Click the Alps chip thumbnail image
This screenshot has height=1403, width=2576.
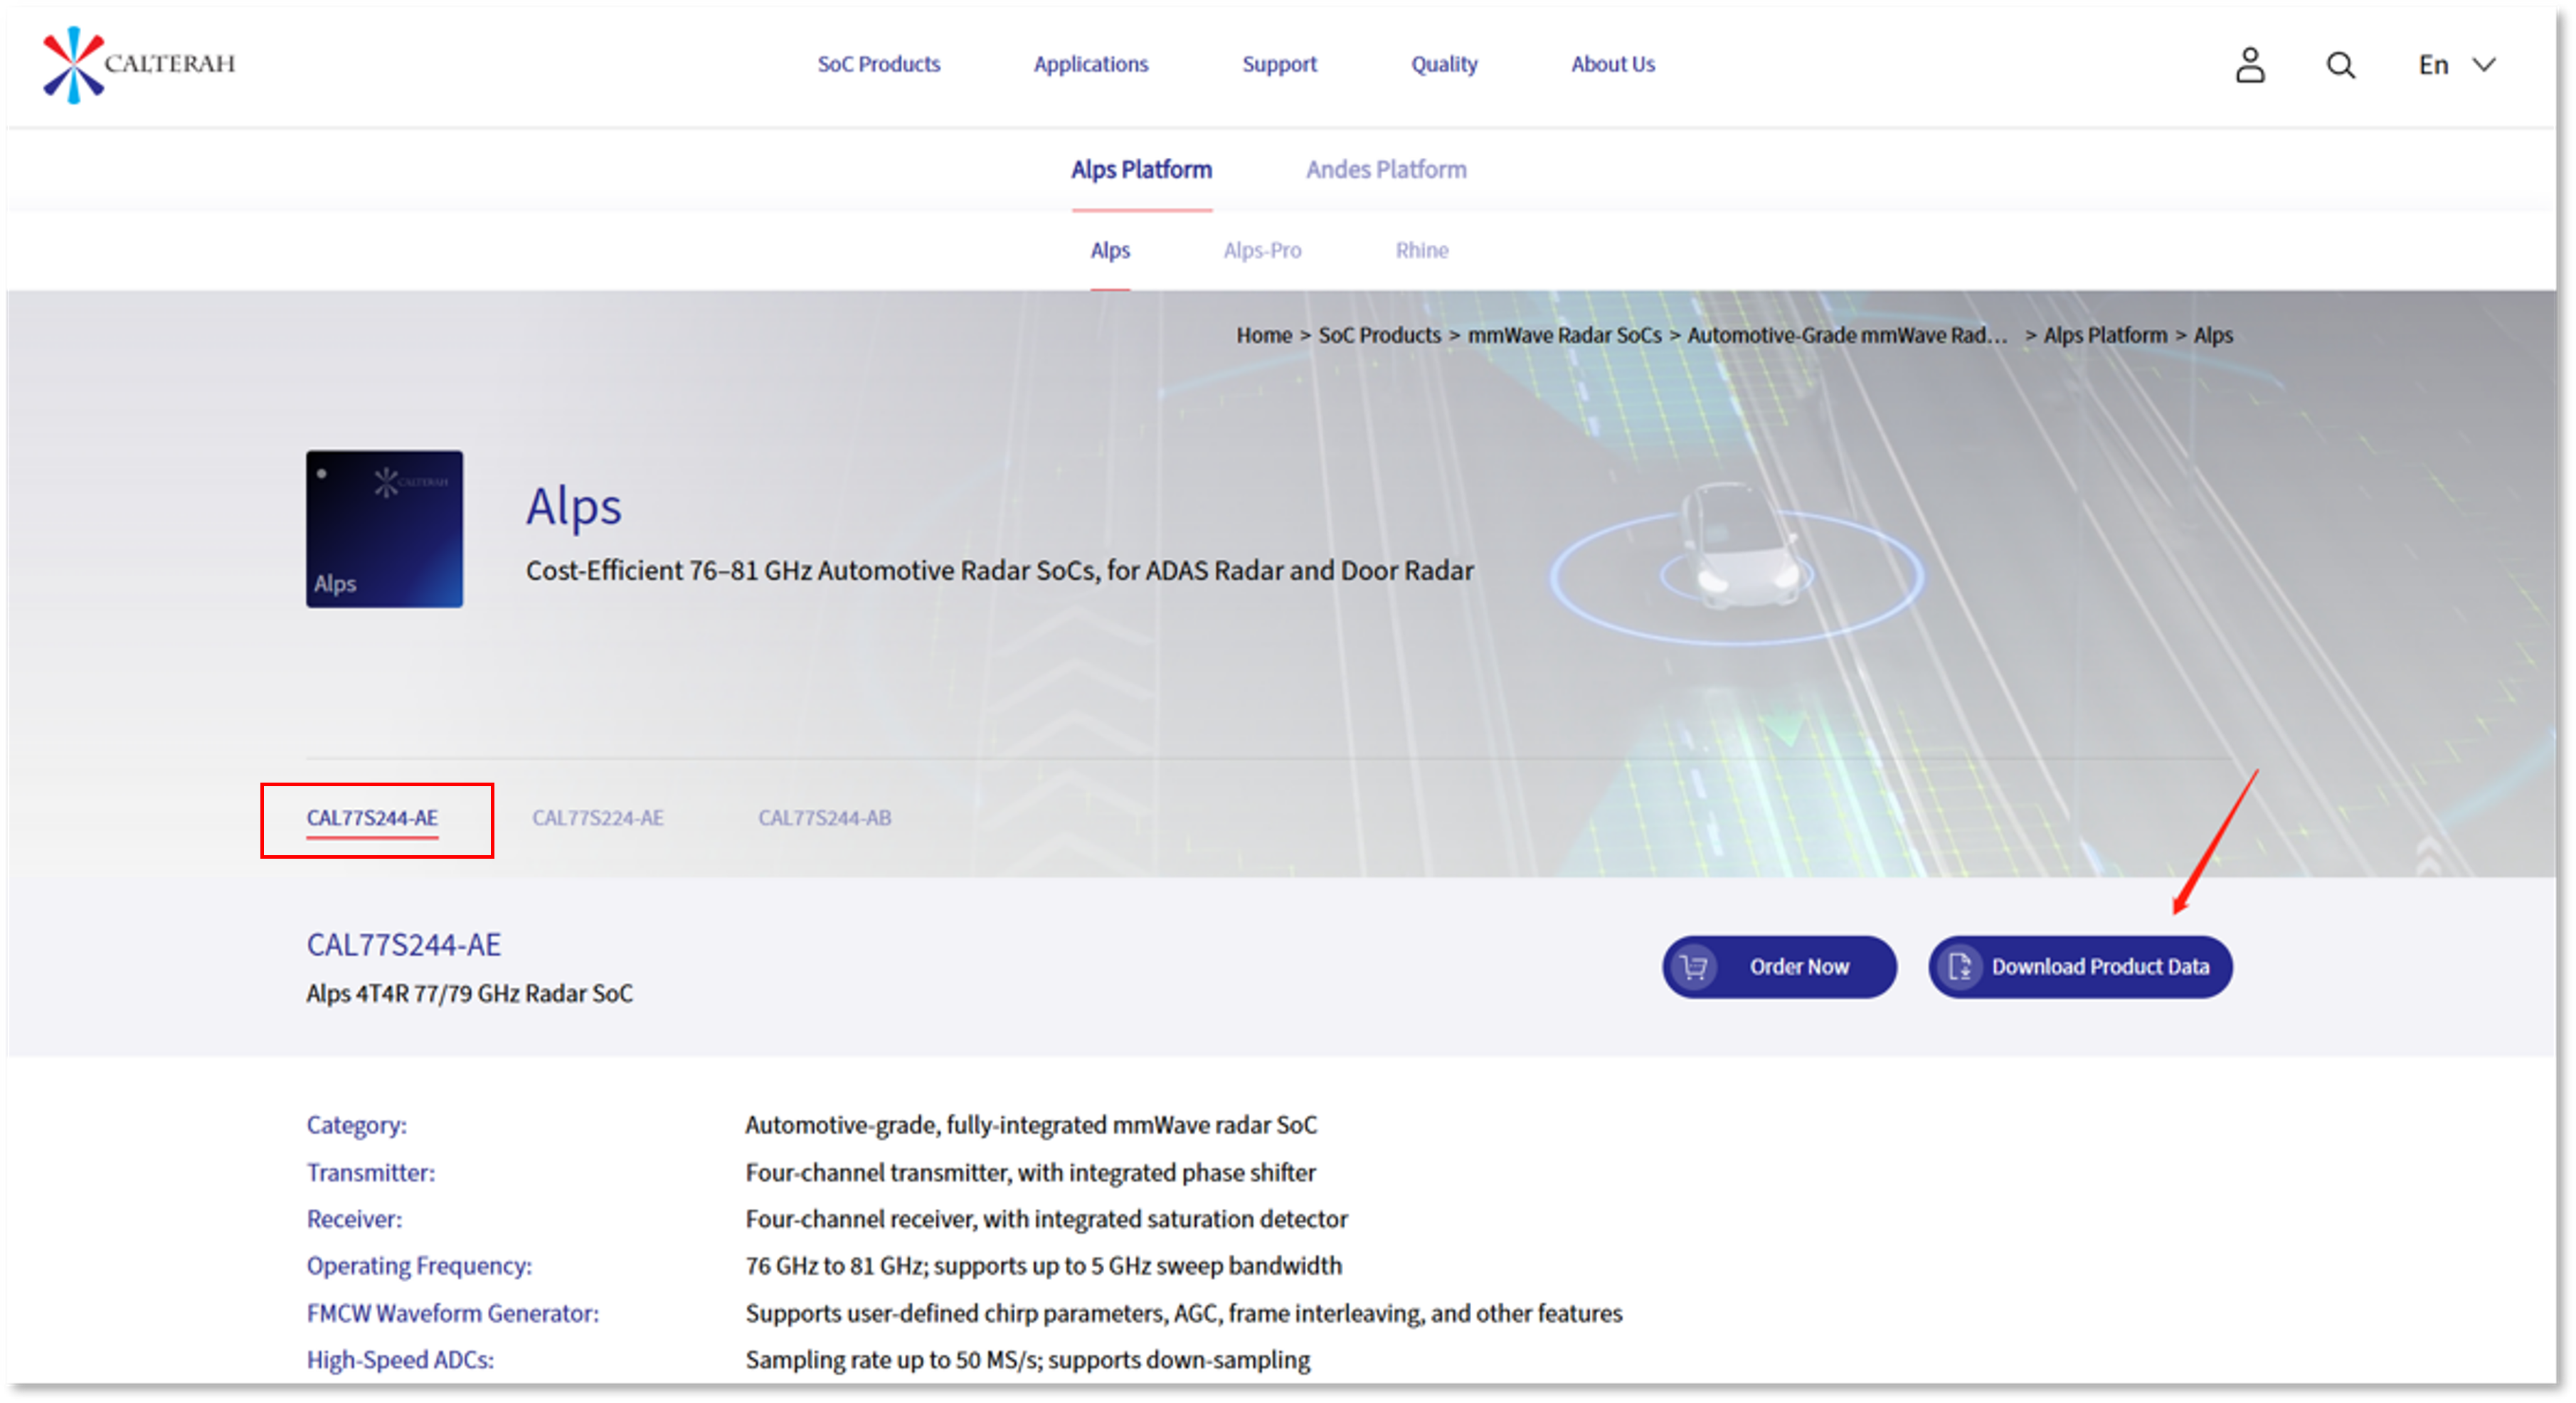(x=384, y=529)
